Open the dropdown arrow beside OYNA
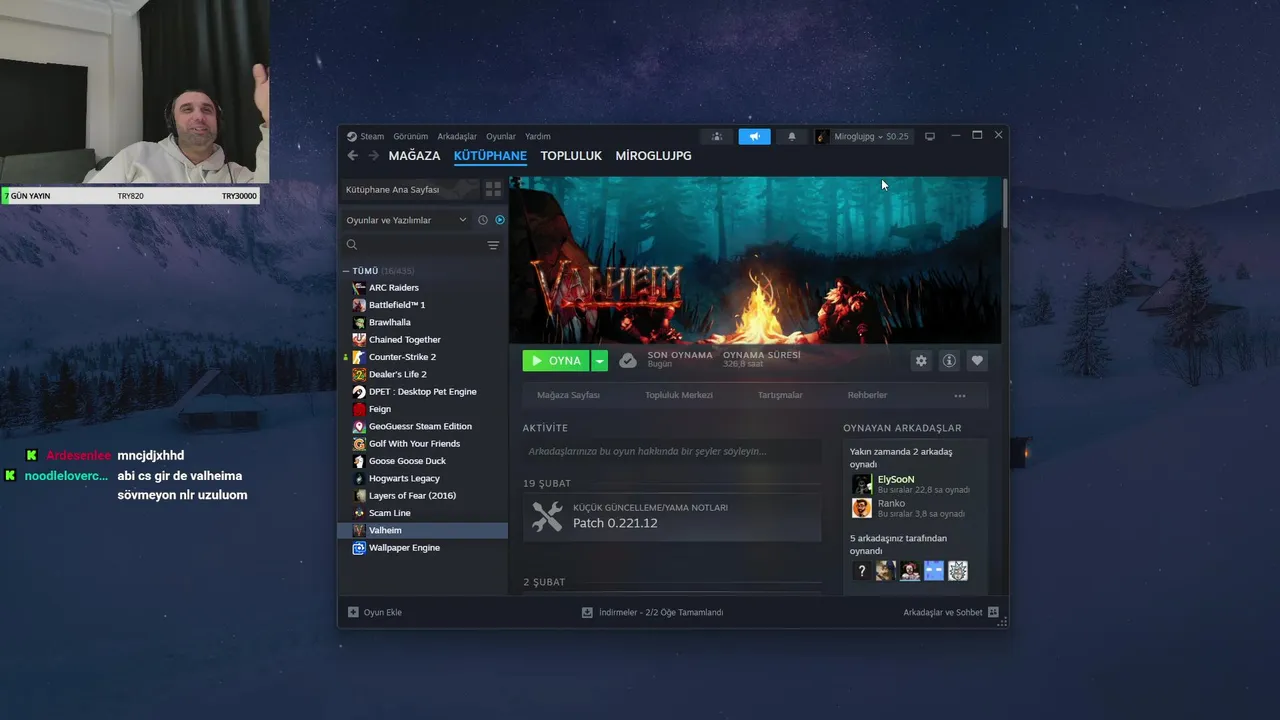 [x=599, y=361]
